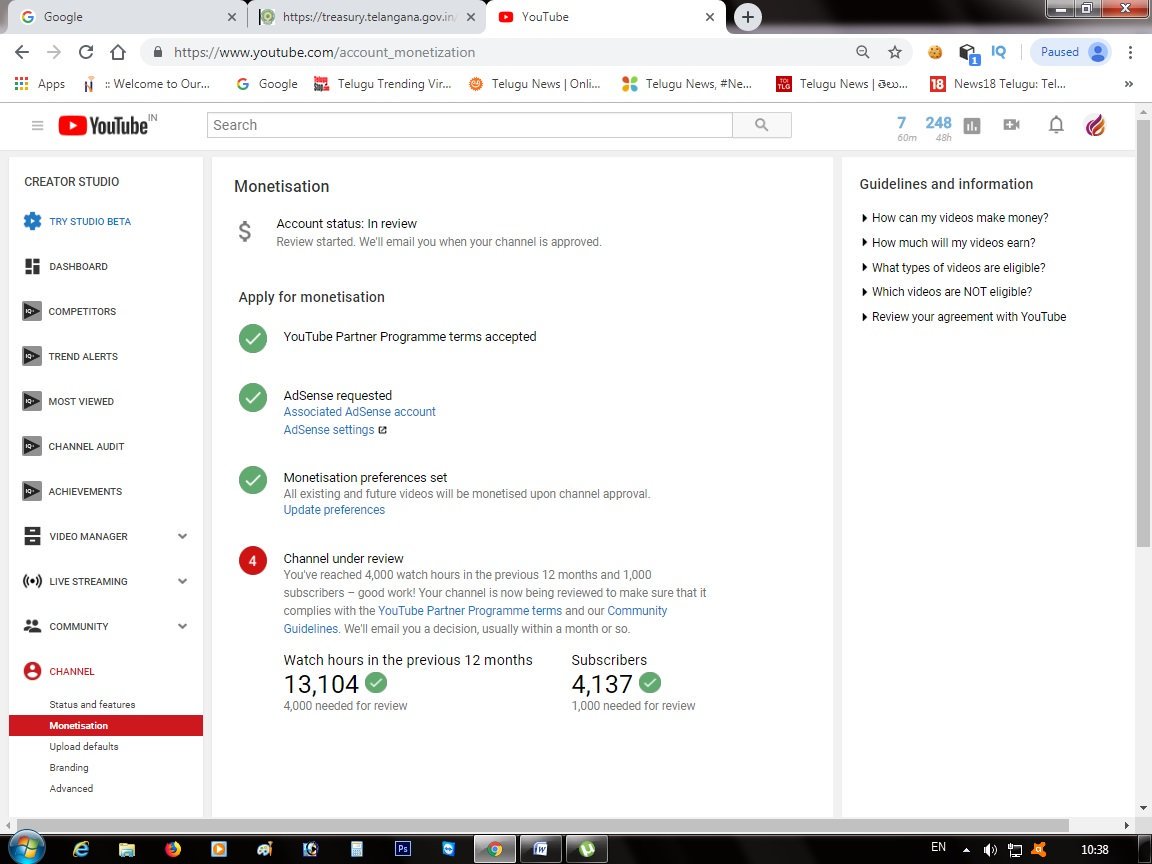This screenshot has width=1152, height=864.
Task: Click the vertical page scrollbar
Action: tap(1142, 334)
